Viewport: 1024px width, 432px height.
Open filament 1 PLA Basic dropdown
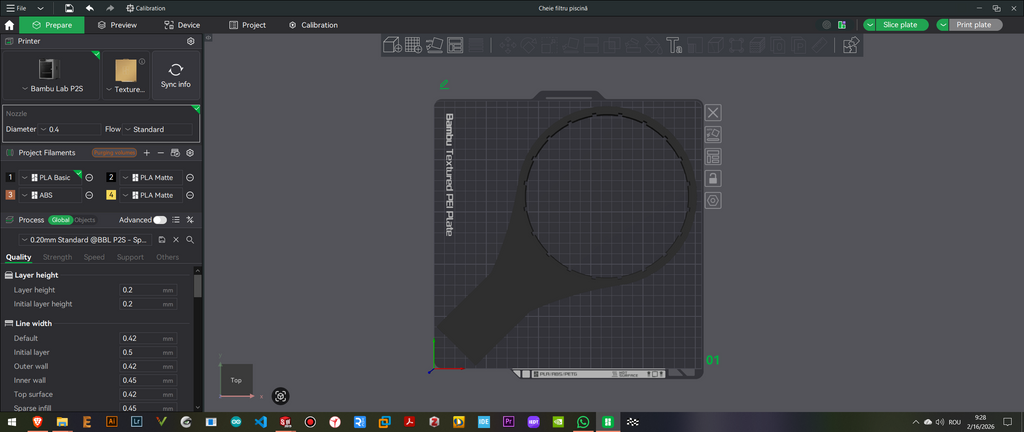click(50, 177)
